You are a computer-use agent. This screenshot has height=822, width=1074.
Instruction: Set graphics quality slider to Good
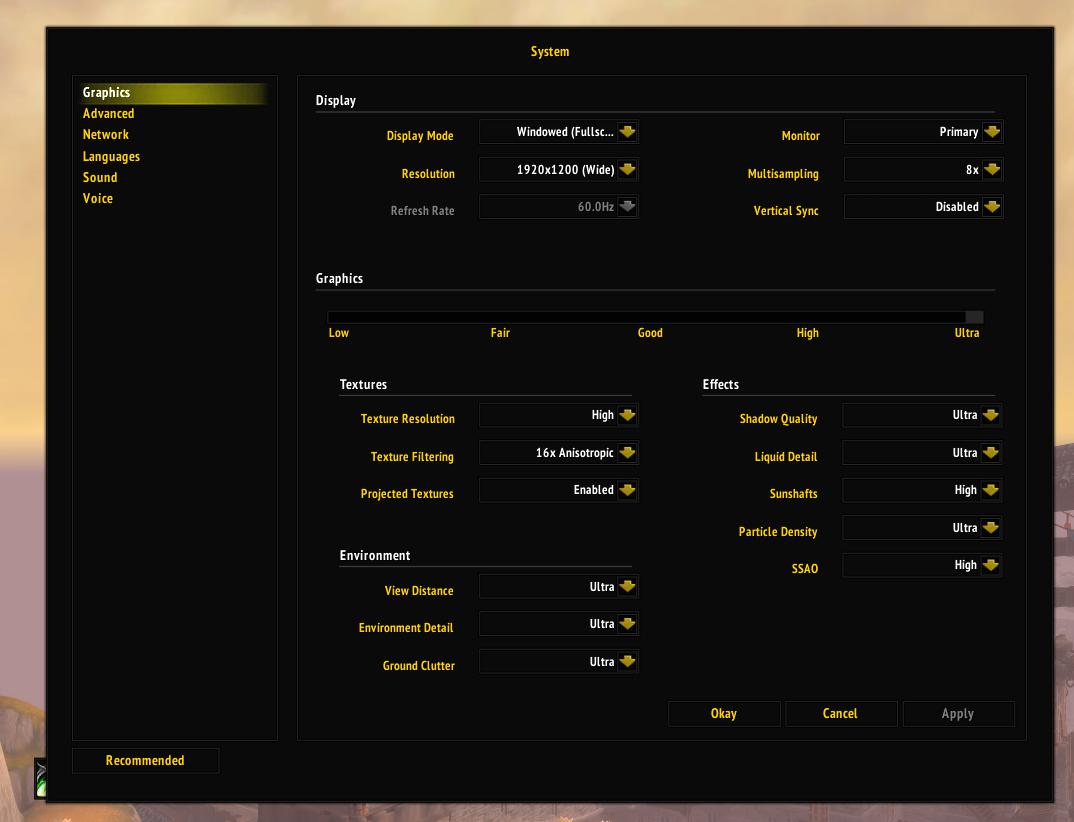coord(651,318)
